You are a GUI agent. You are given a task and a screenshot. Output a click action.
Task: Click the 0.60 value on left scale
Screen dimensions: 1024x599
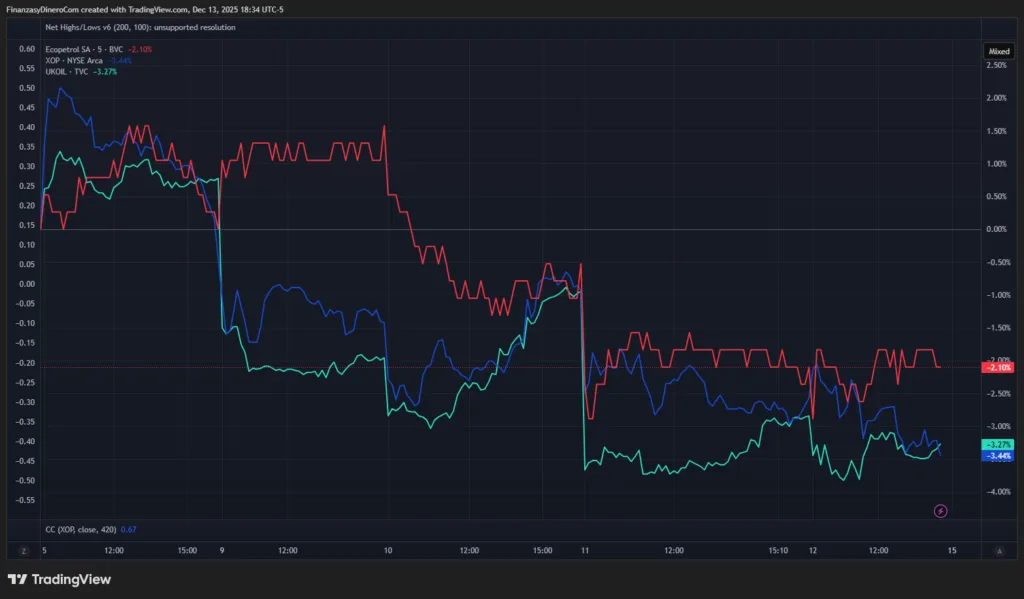point(27,49)
